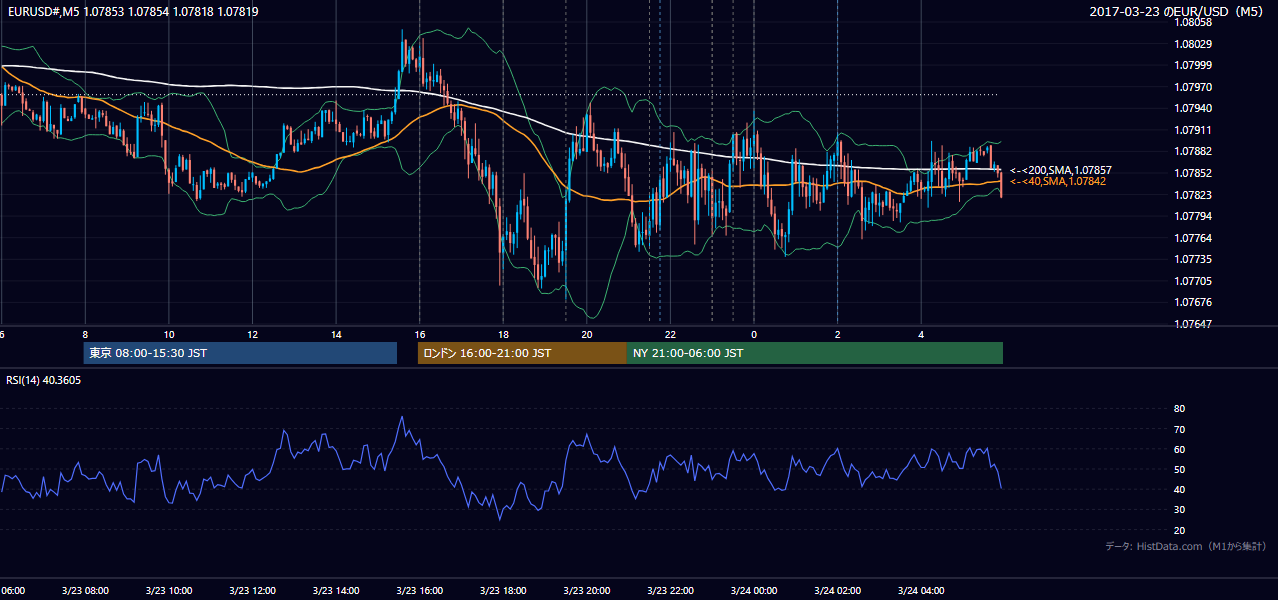
Task: Click price axis label 1.07735
Action: pos(1193,259)
